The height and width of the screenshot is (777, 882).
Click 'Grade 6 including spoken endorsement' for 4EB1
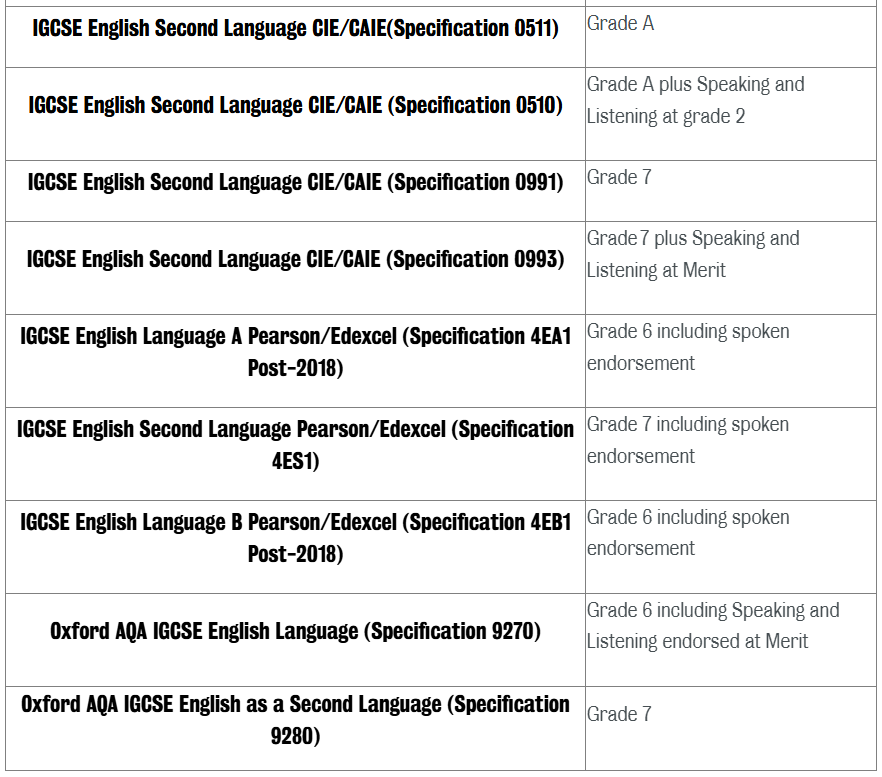click(x=688, y=533)
